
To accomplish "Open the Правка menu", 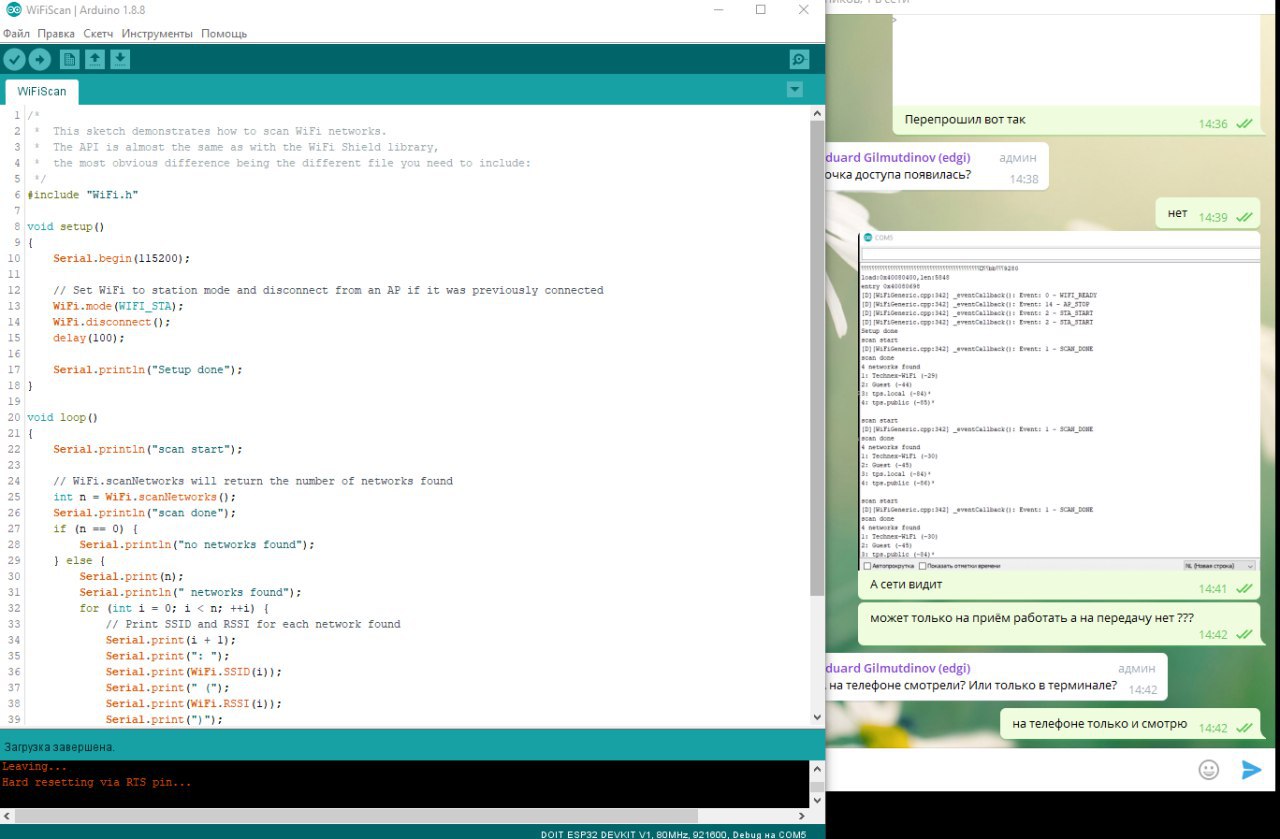I will point(57,33).
